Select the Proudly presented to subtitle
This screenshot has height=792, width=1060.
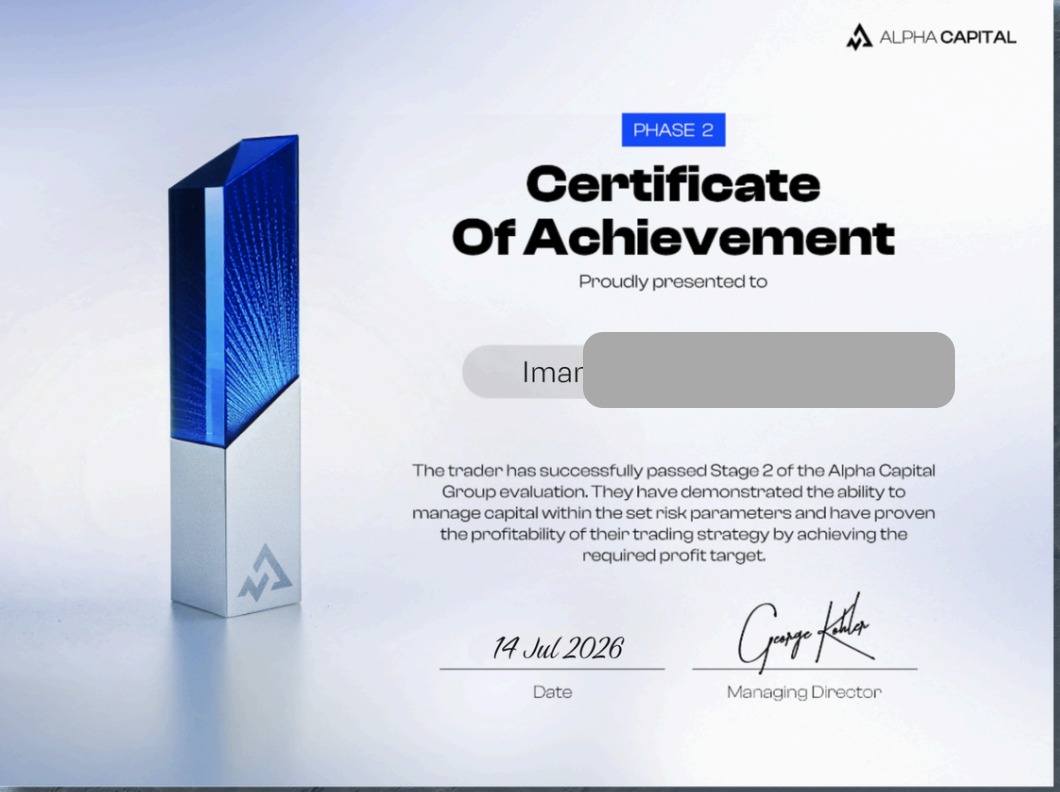coord(673,282)
